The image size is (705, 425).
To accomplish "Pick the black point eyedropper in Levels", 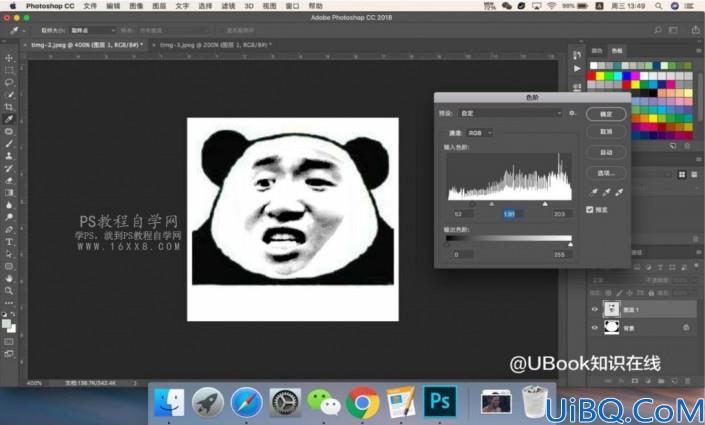I will (x=593, y=192).
